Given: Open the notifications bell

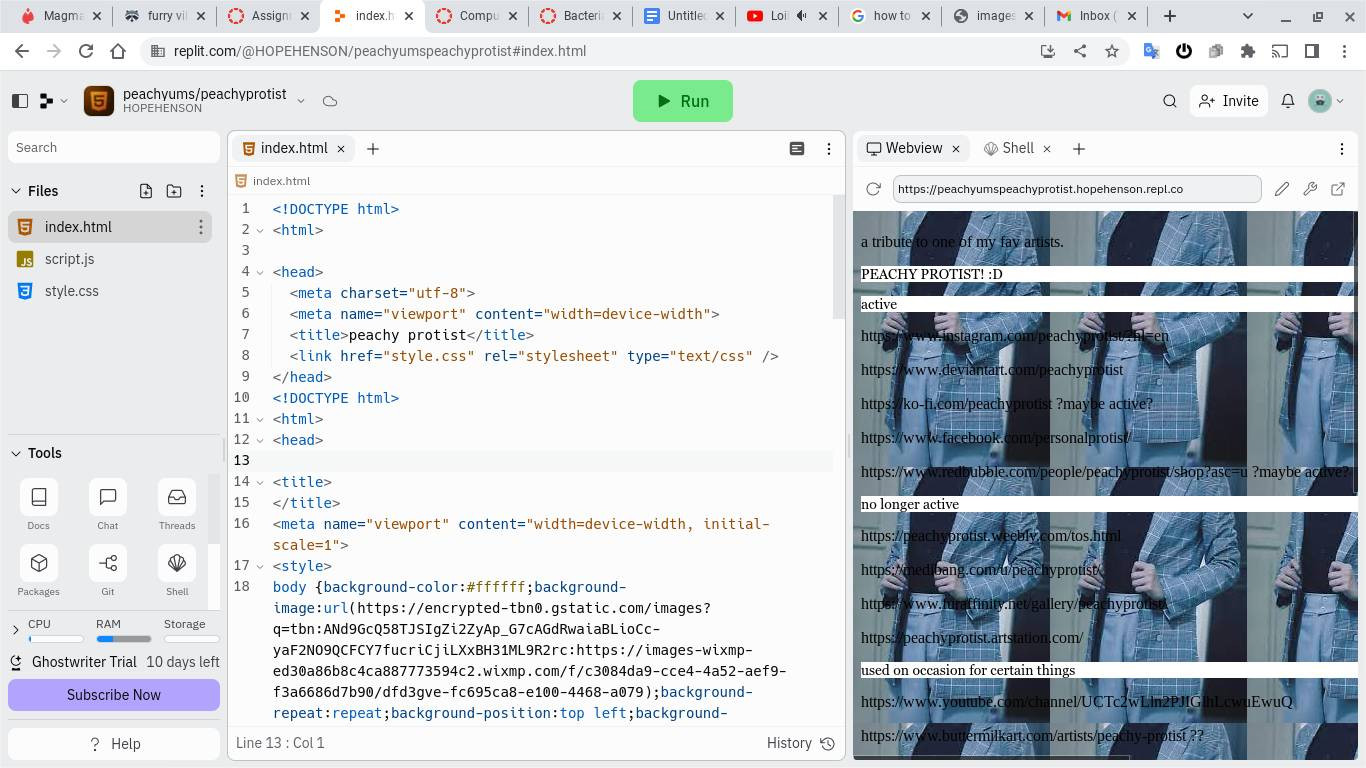Looking at the screenshot, I should (x=1288, y=101).
